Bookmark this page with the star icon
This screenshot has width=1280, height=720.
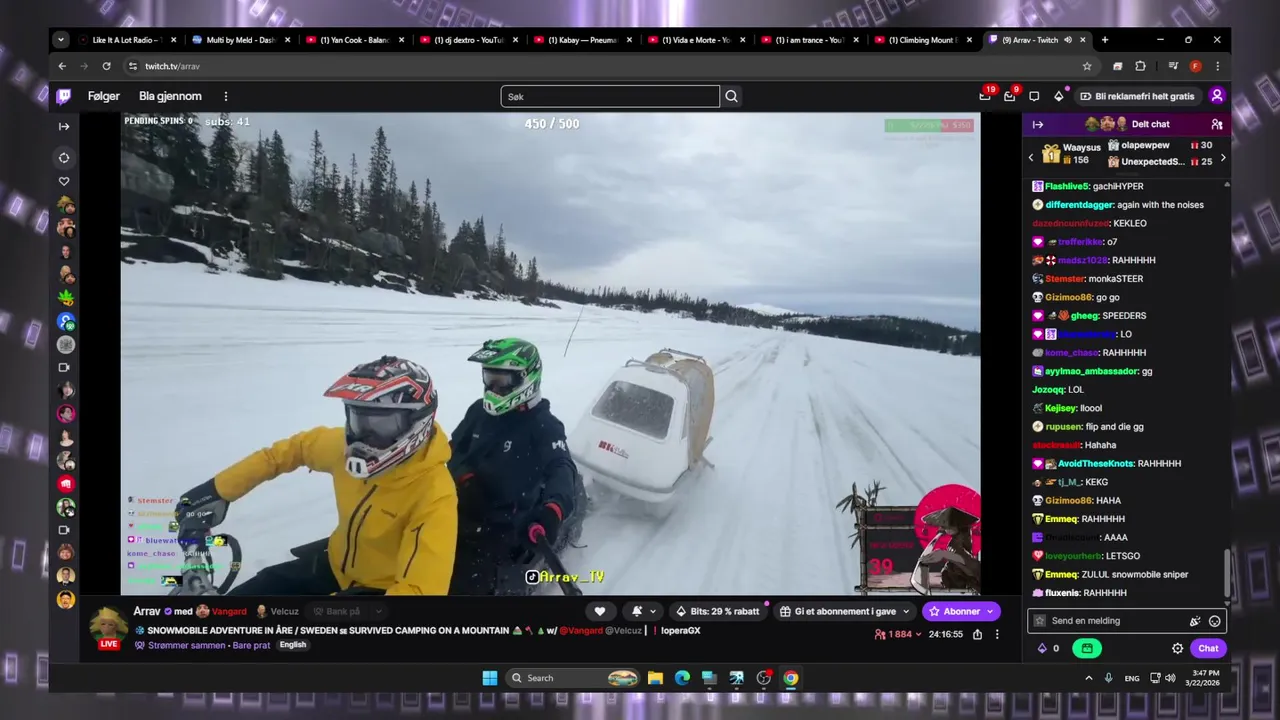(1087, 66)
